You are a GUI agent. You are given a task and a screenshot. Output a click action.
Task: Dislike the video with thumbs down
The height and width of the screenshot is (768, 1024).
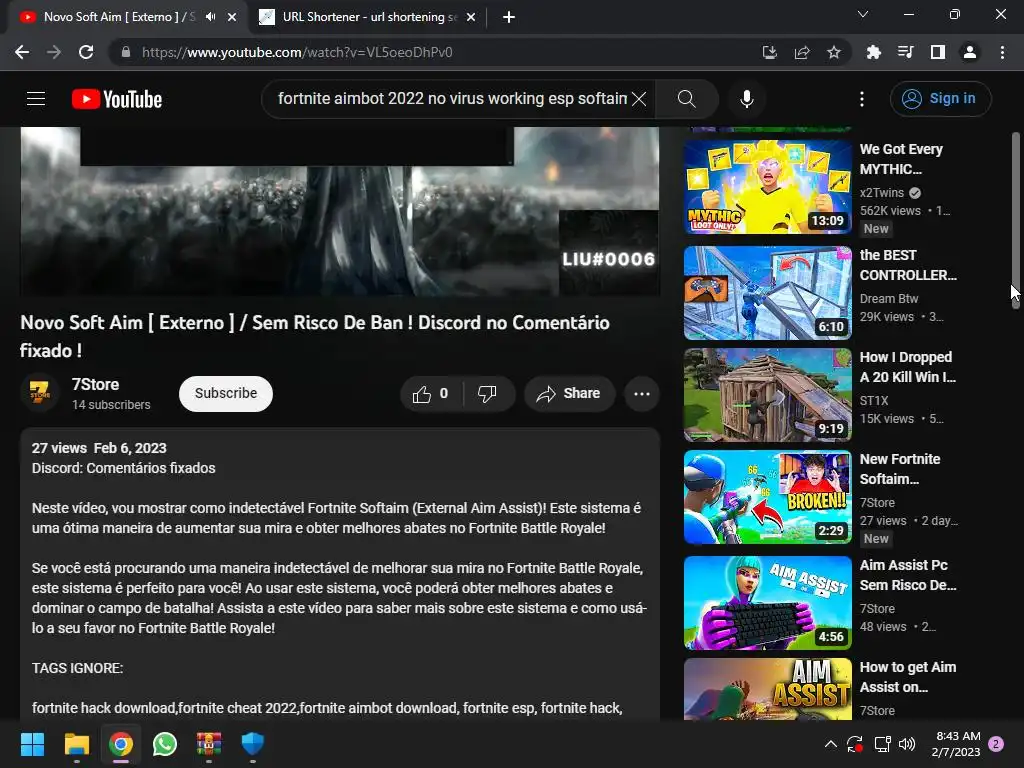[488, 394]
